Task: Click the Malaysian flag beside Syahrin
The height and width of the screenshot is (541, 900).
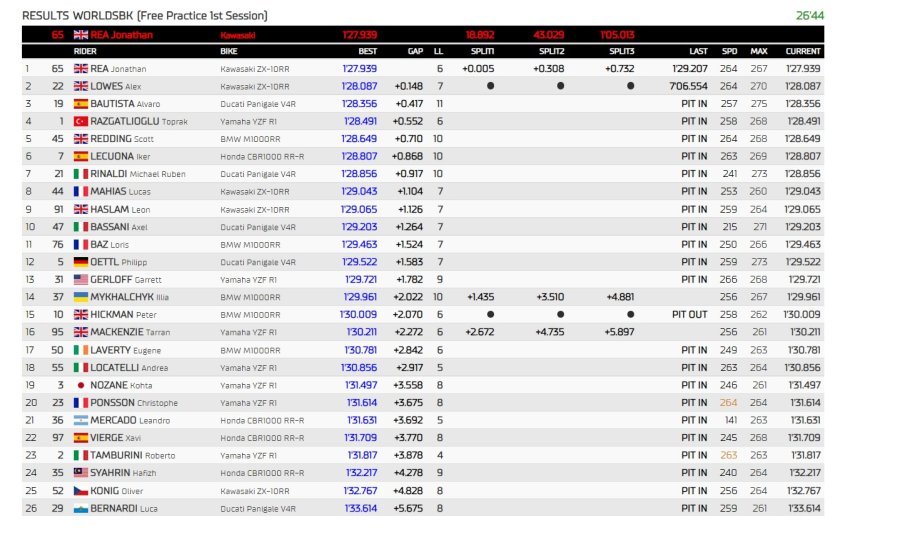Action: pyautogui.click(x=81, y=473)
